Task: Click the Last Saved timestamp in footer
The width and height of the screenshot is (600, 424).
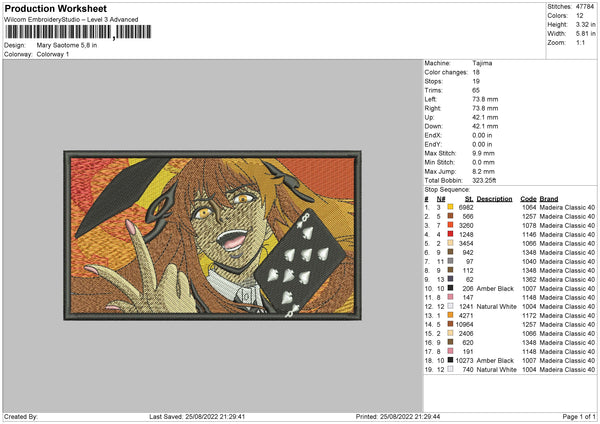Action: click(x=197, y=416)
